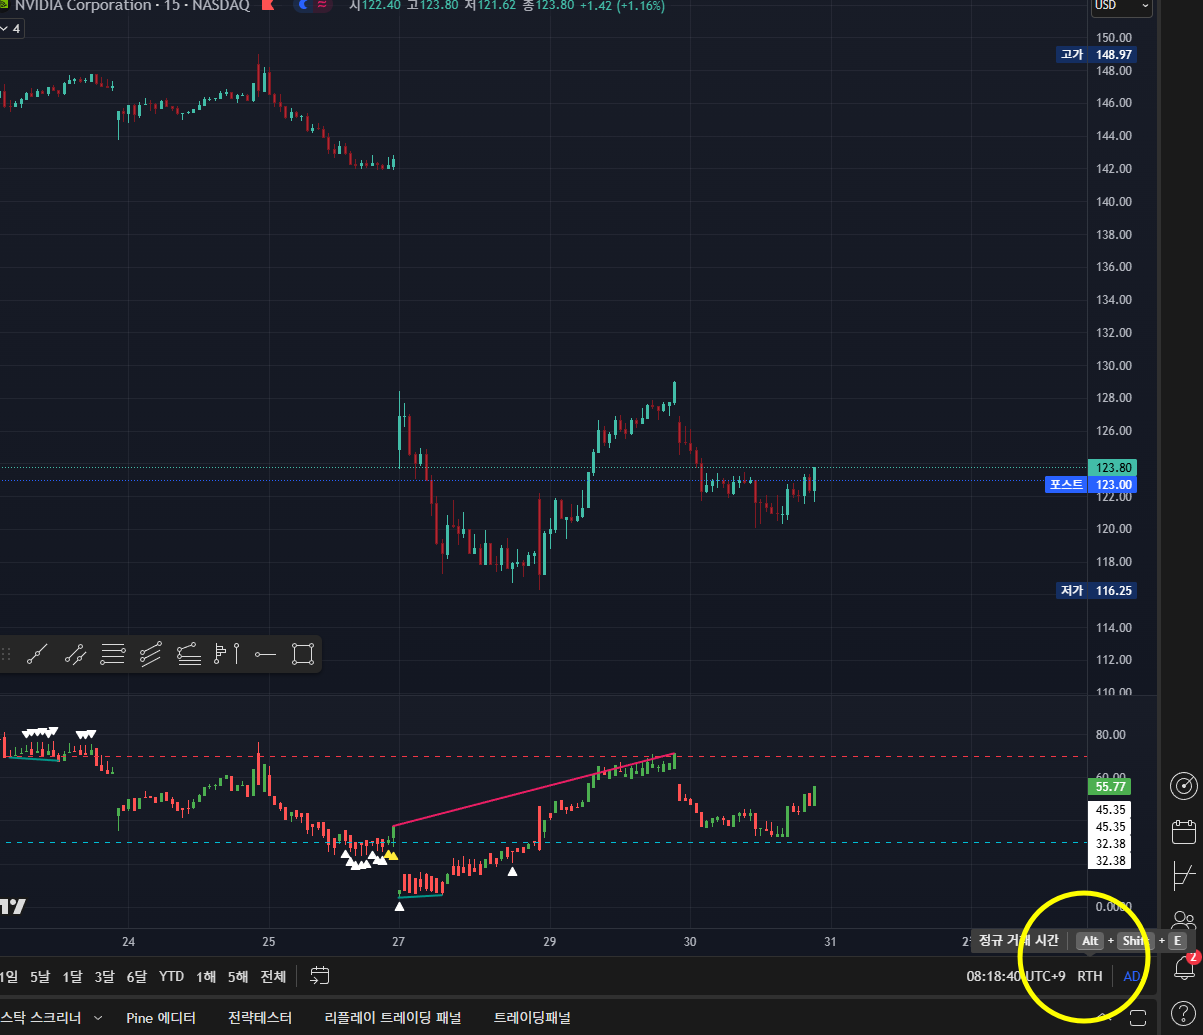Click the 저가 116.25 price label

tap(1098, 591)
